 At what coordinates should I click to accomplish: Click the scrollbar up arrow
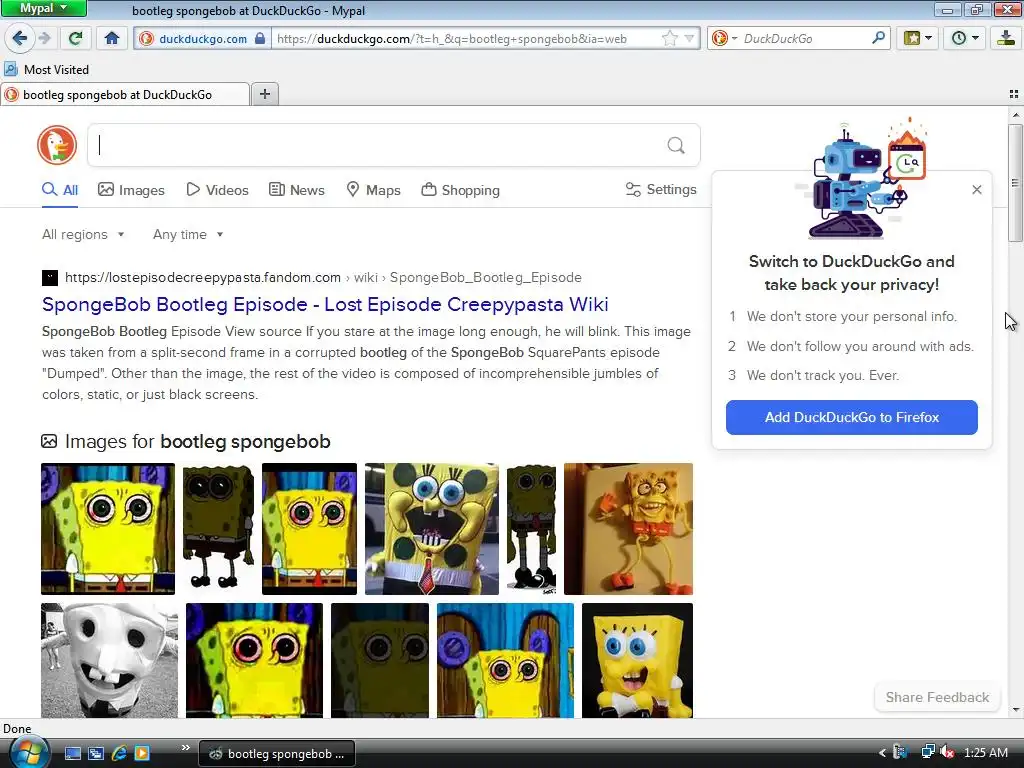[1015, 115]
